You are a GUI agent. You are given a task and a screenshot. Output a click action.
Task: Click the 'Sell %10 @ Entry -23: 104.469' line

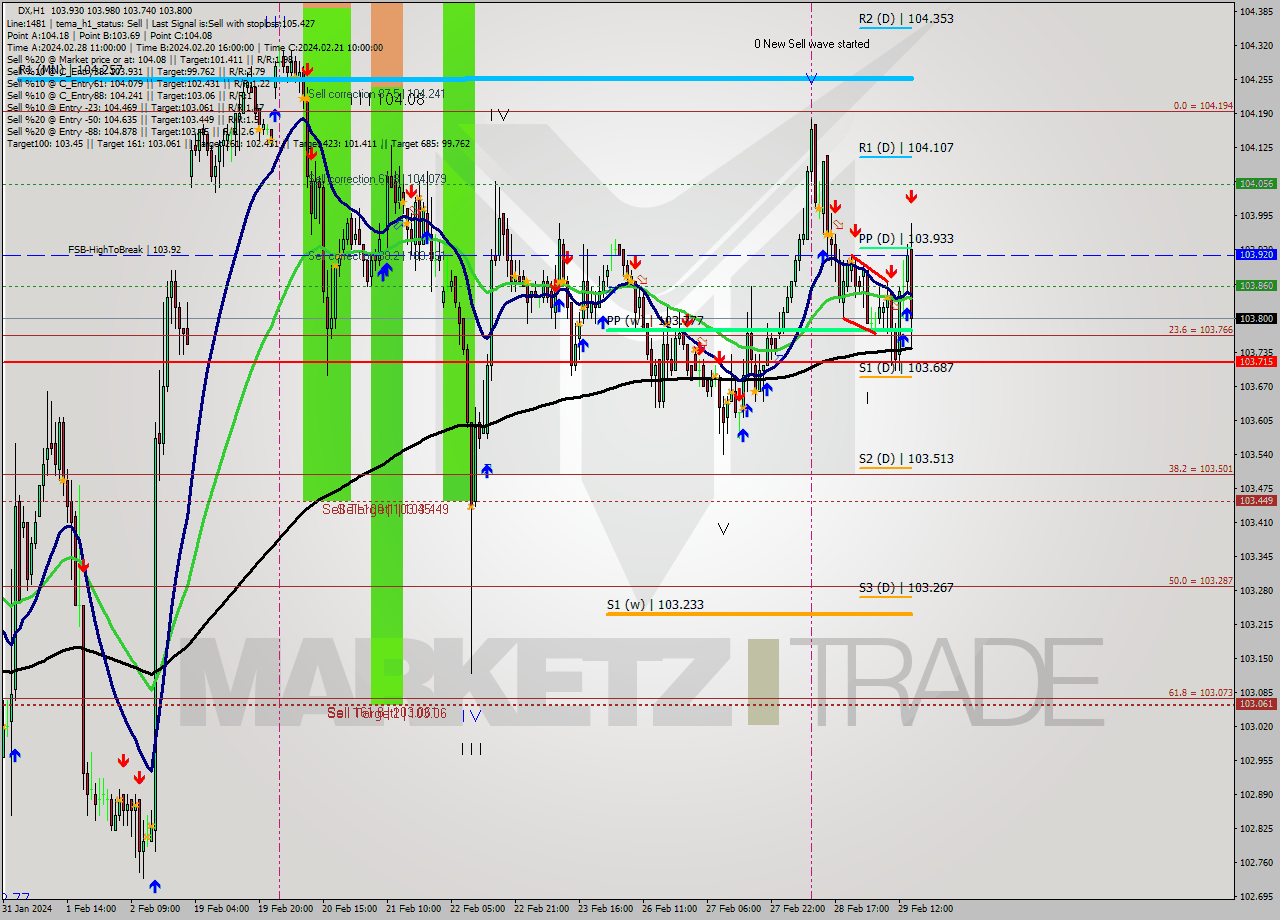(135, 107)
